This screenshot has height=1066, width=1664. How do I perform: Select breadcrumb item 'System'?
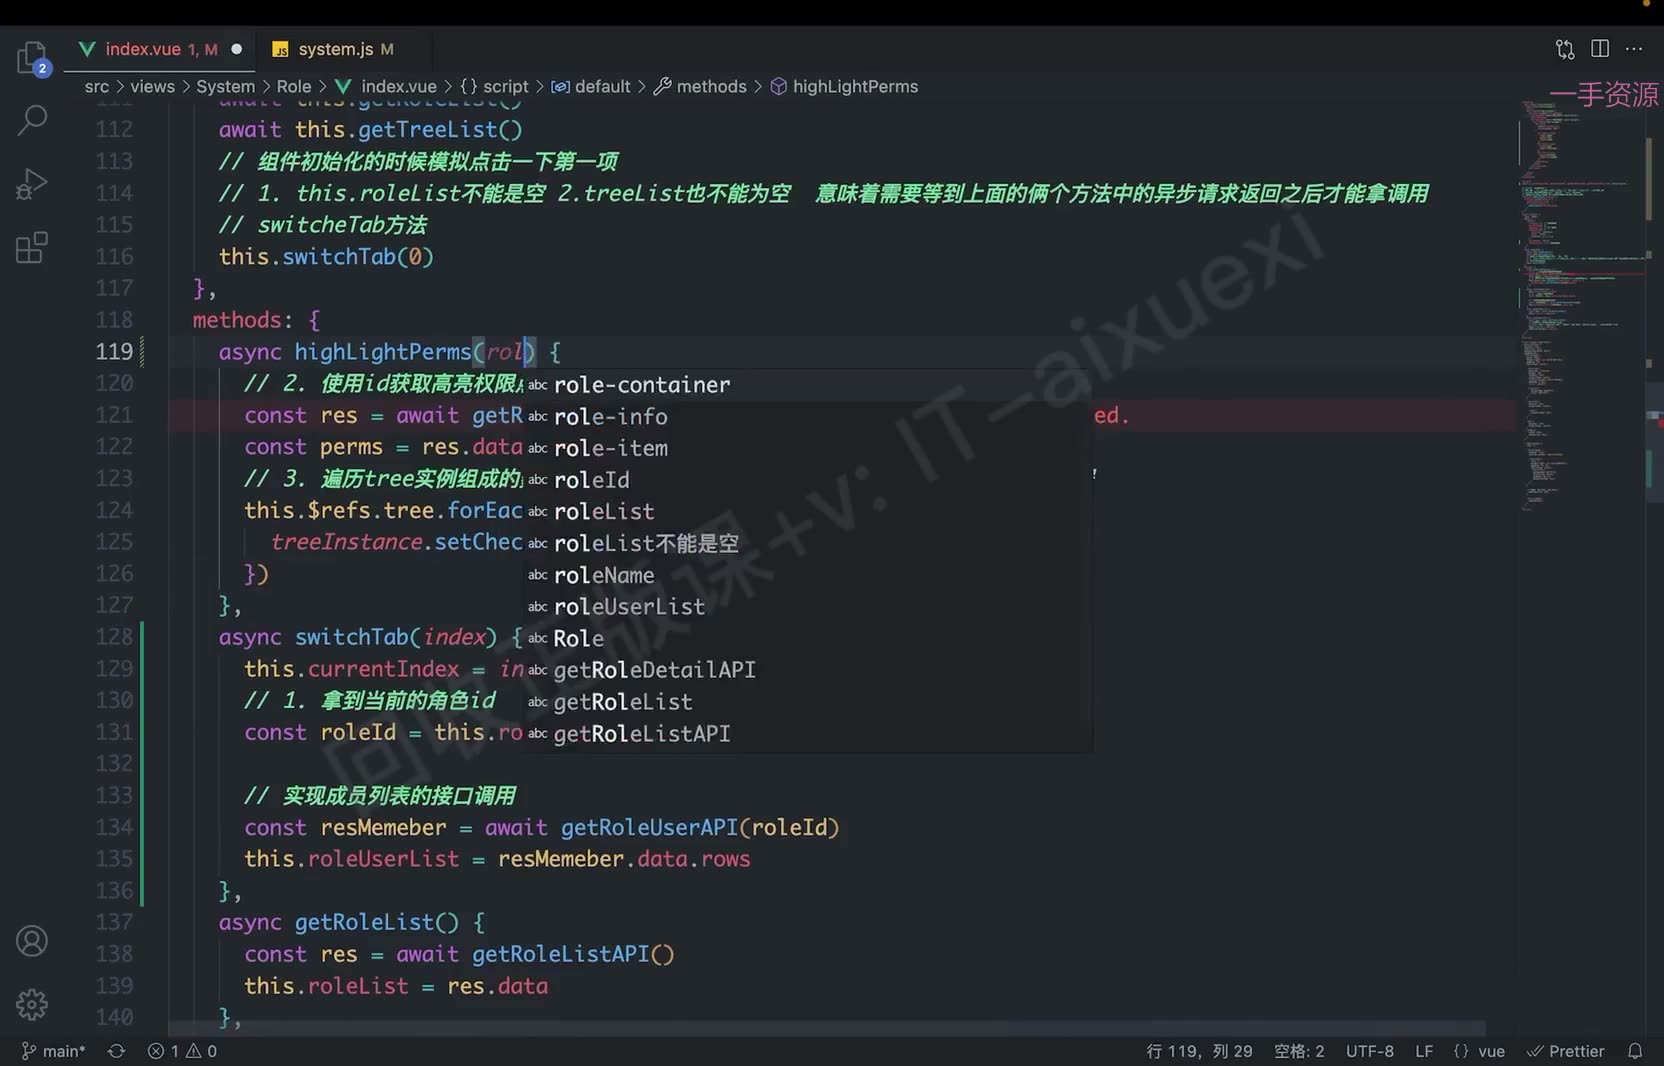[225, 87]
